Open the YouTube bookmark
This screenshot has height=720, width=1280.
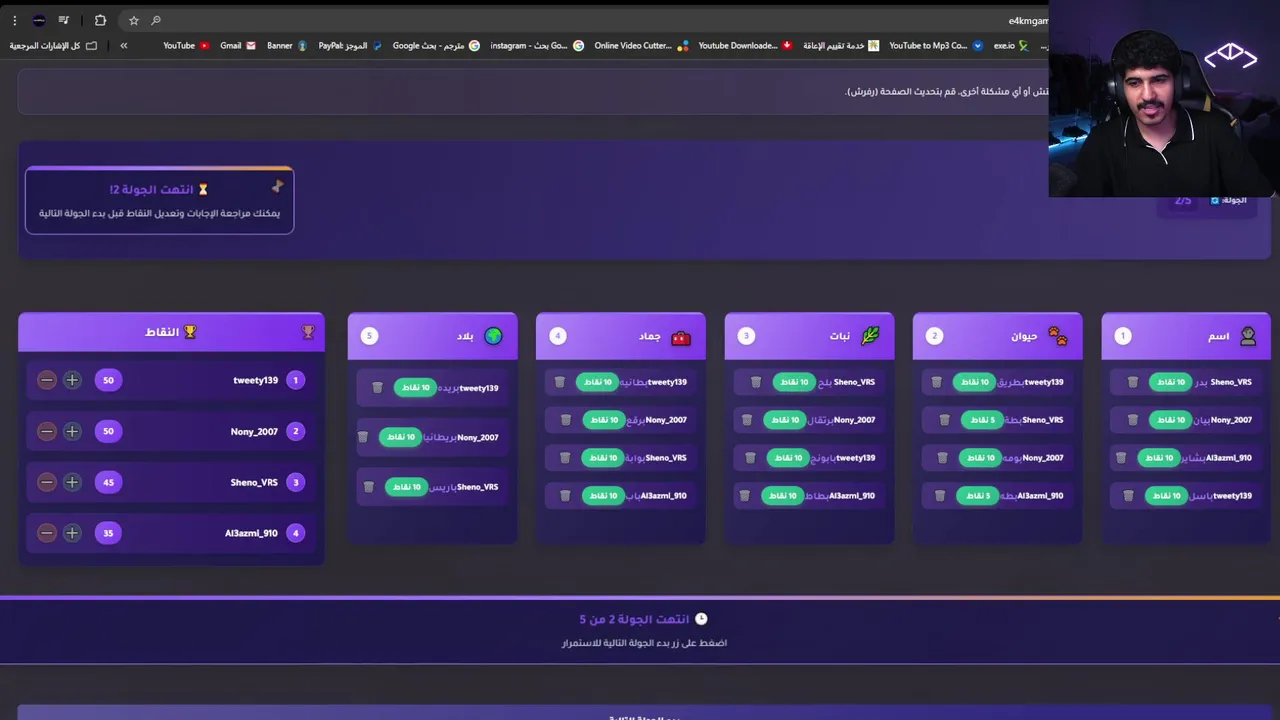(x=186, y=45)
